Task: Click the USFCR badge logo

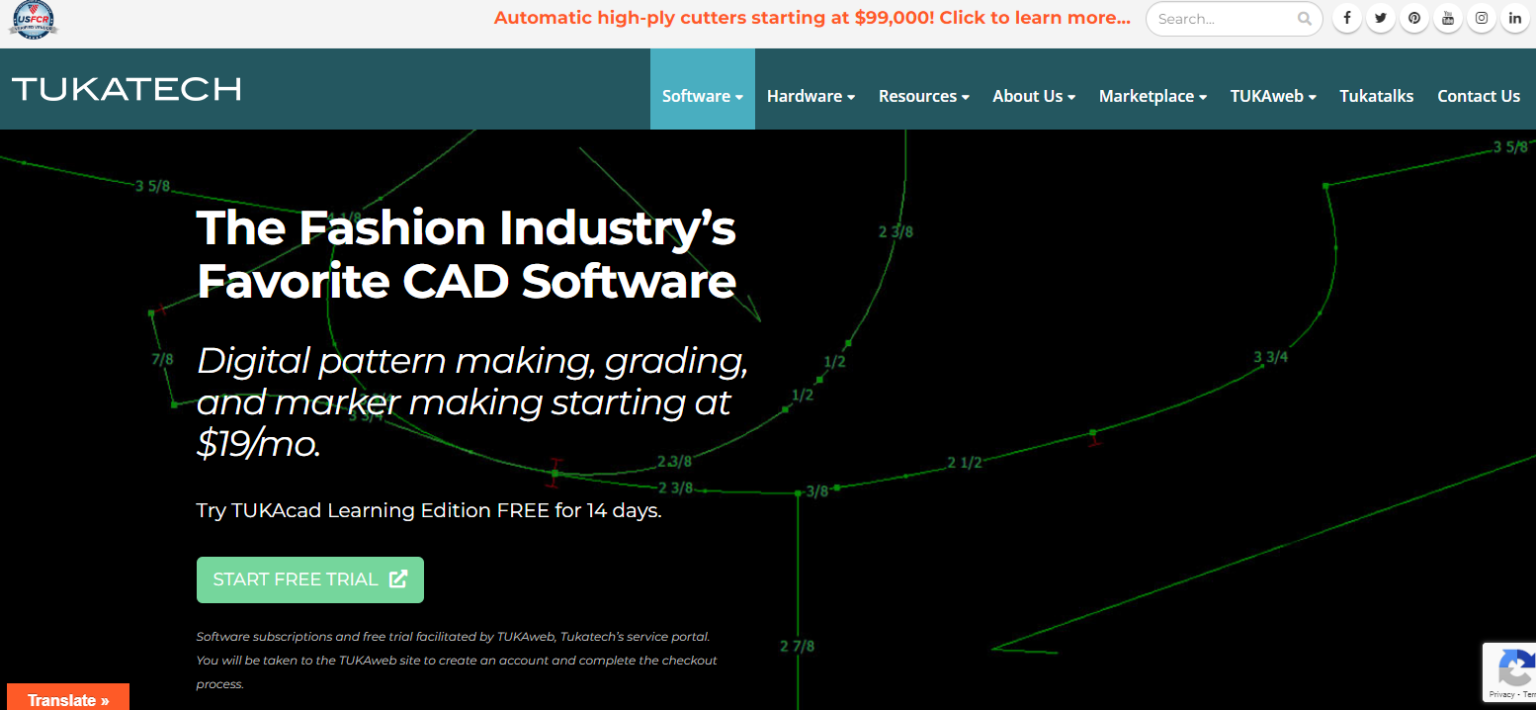Action: point(33,19)
